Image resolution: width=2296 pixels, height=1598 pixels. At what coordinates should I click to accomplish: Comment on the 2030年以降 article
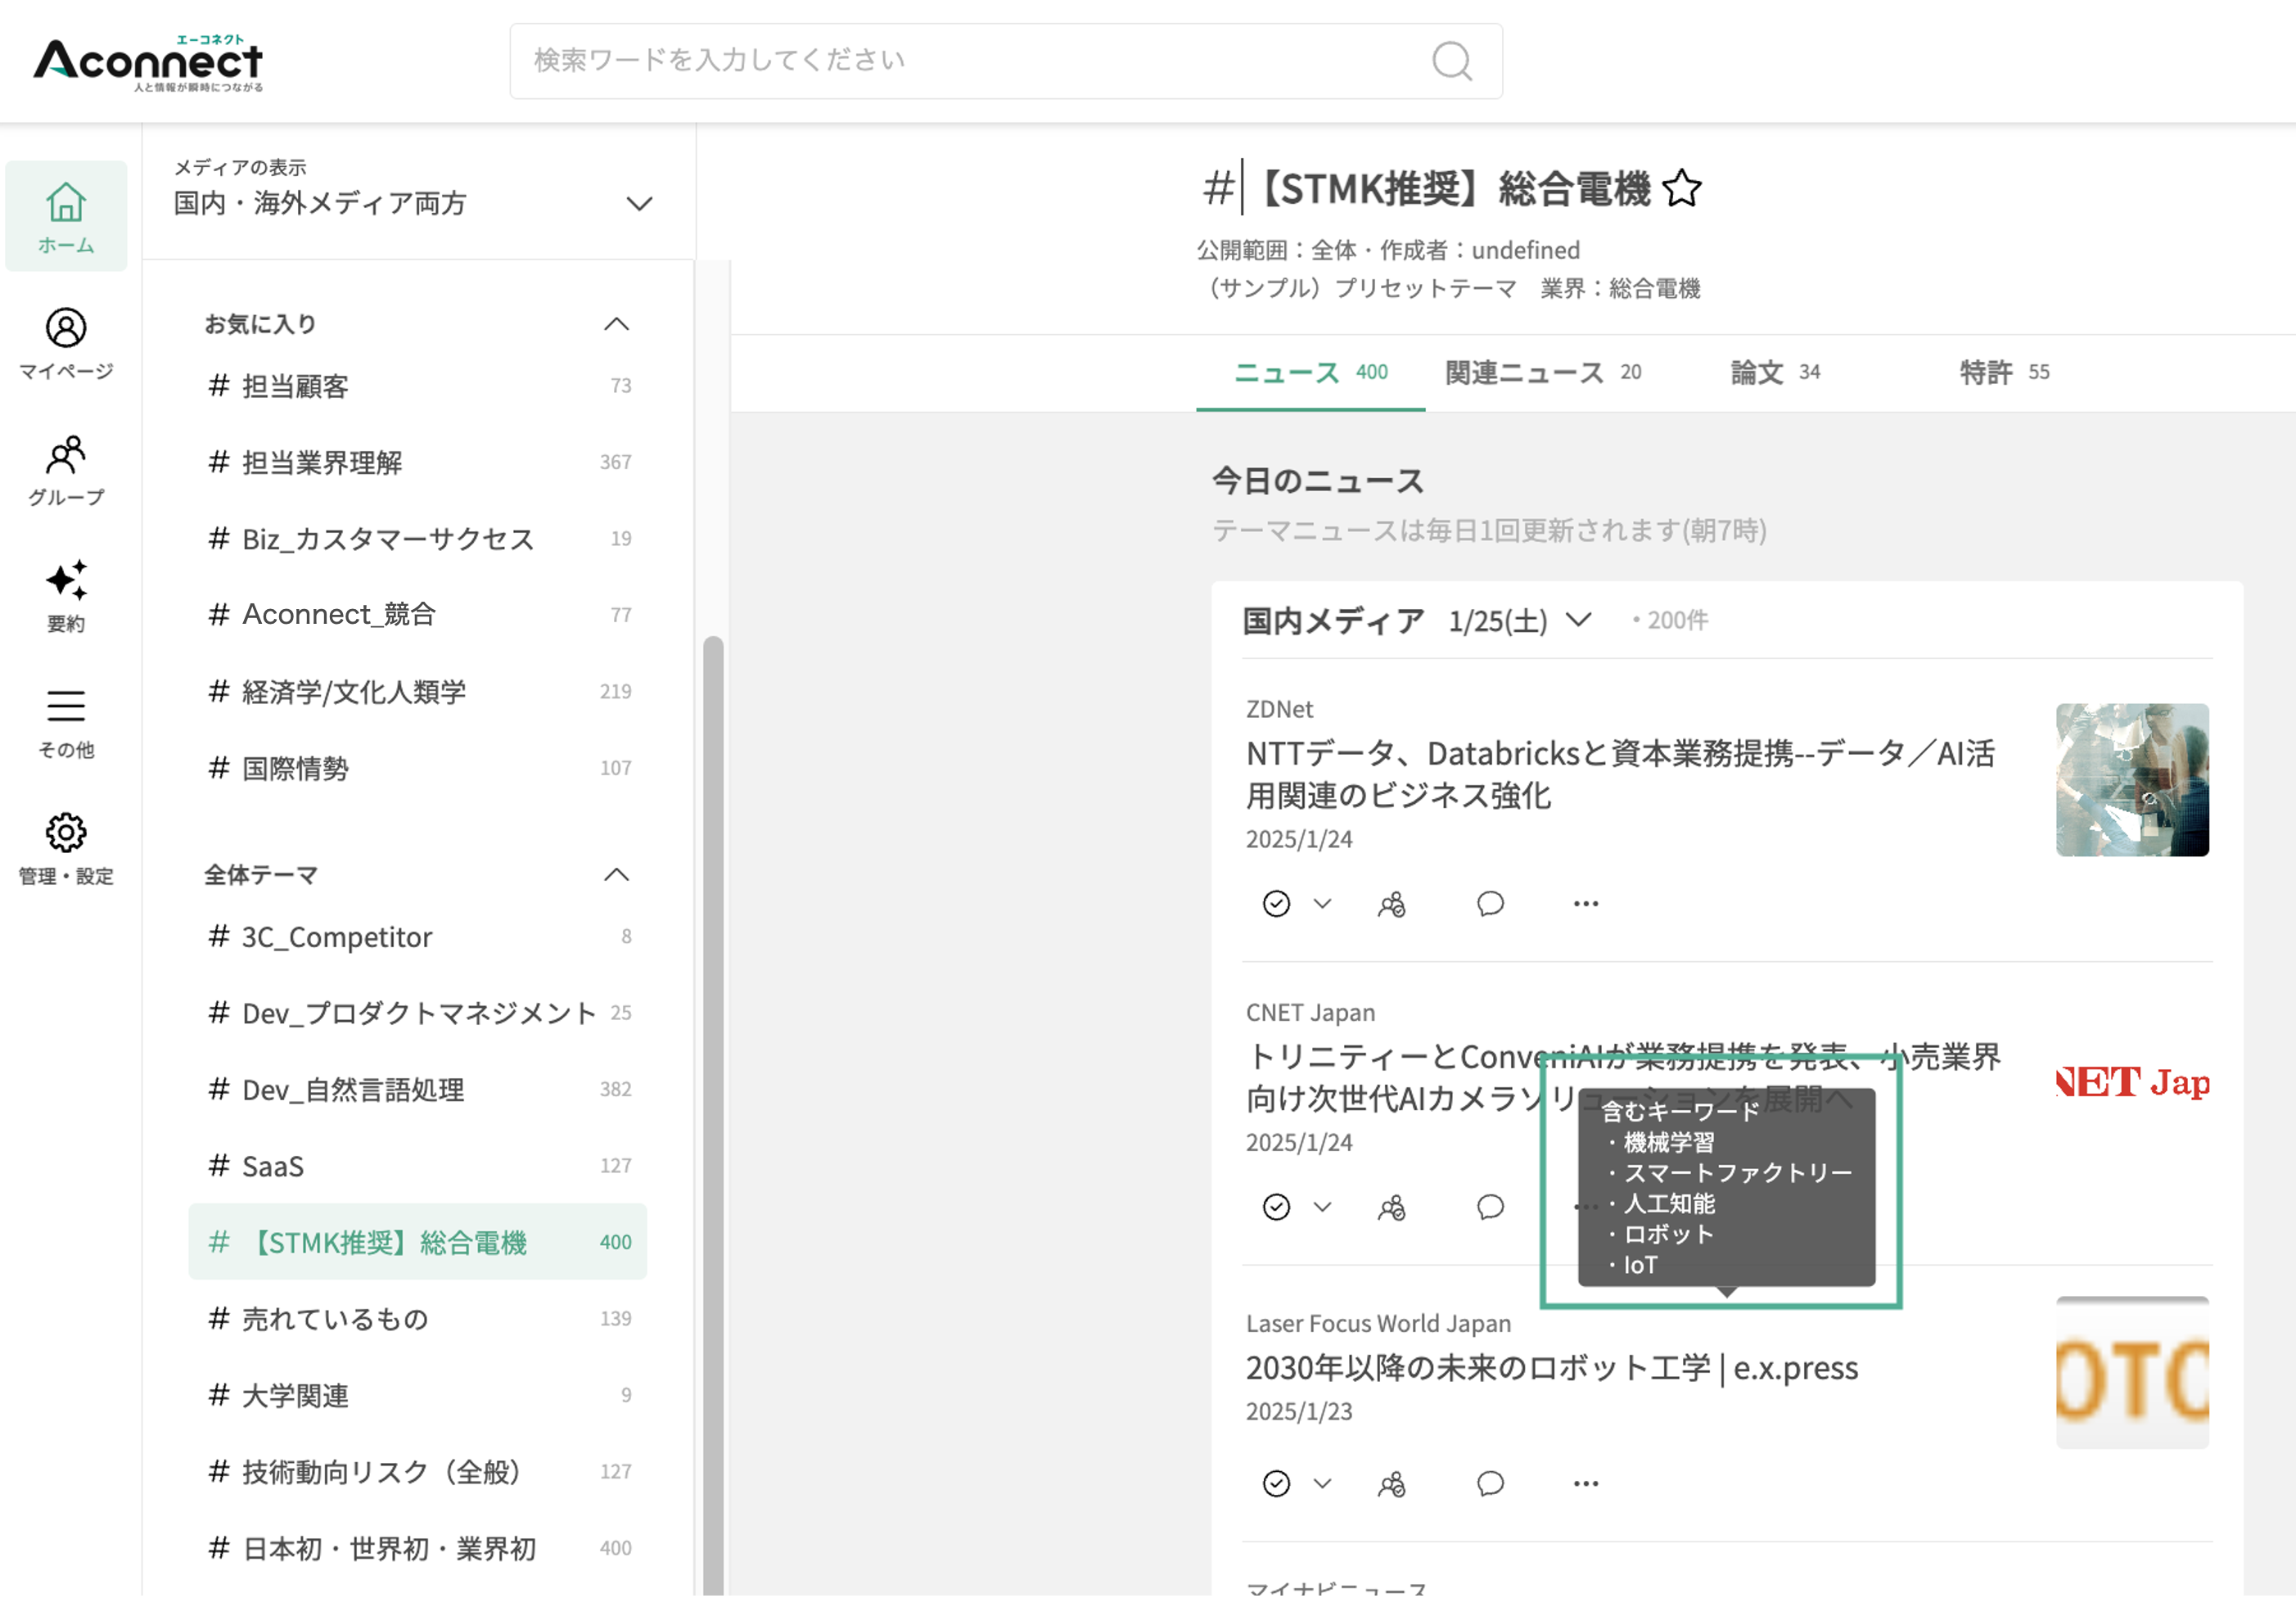click(1490, 1483)
